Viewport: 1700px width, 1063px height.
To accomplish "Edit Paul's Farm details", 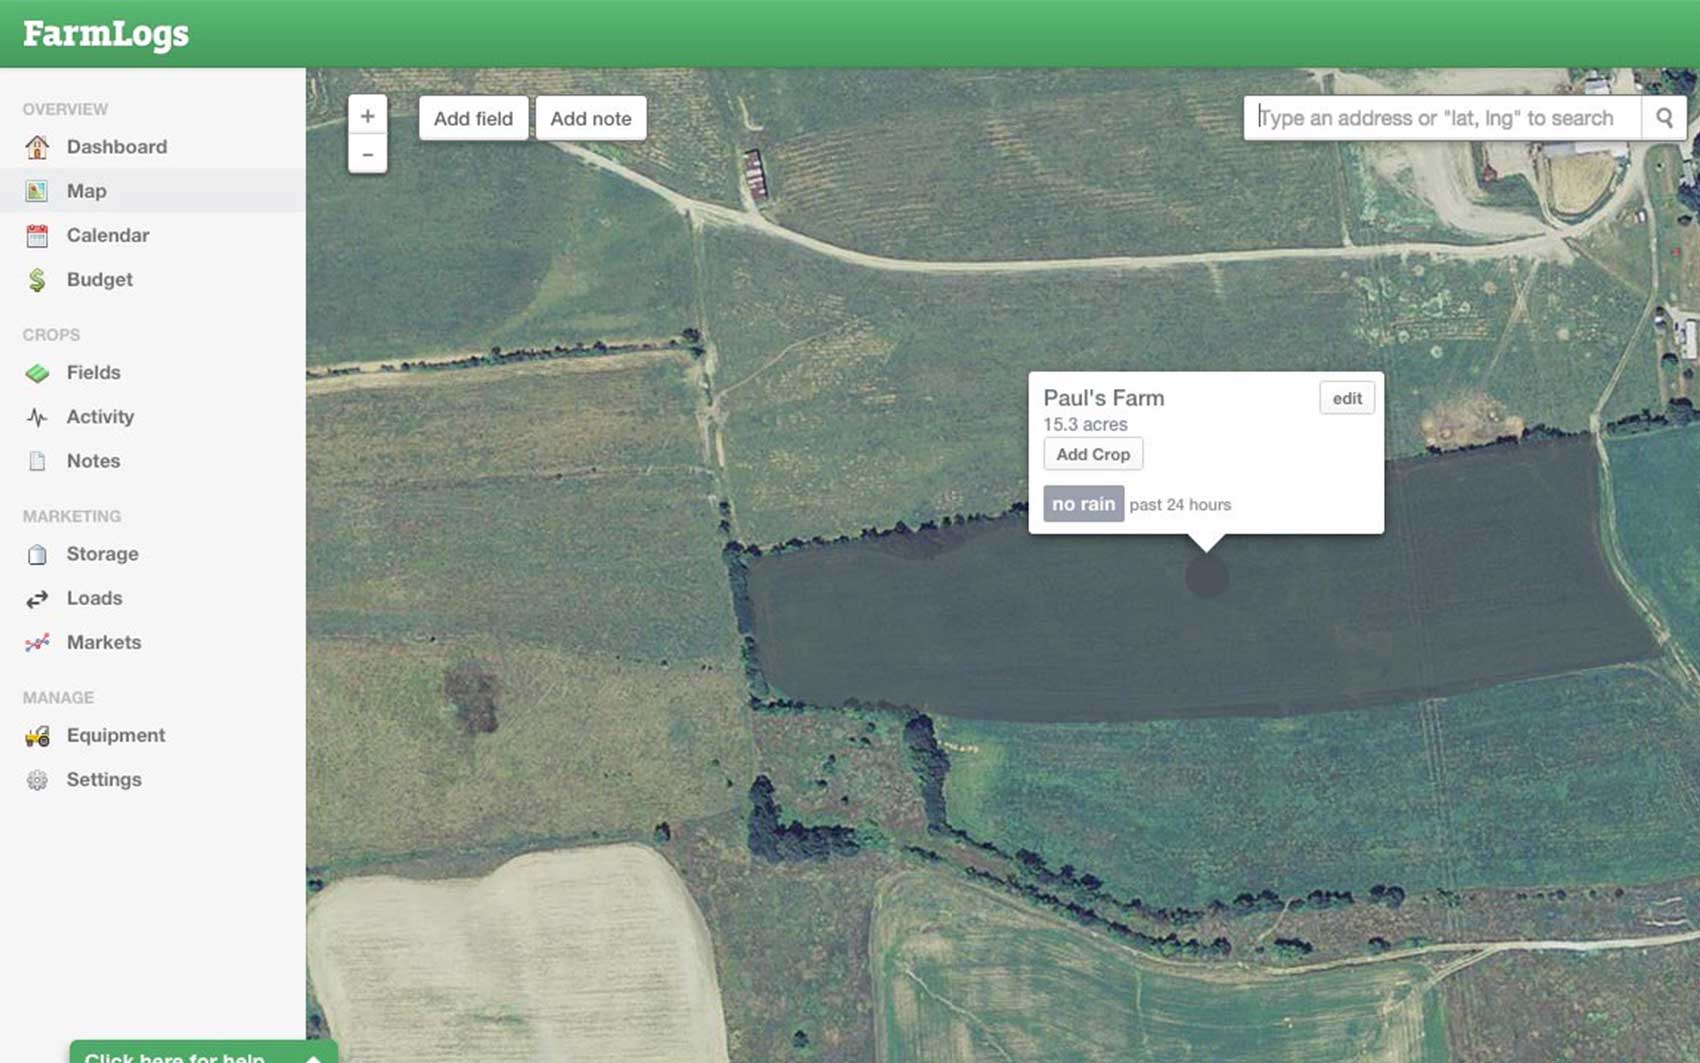I will (x=1347, y=397).
